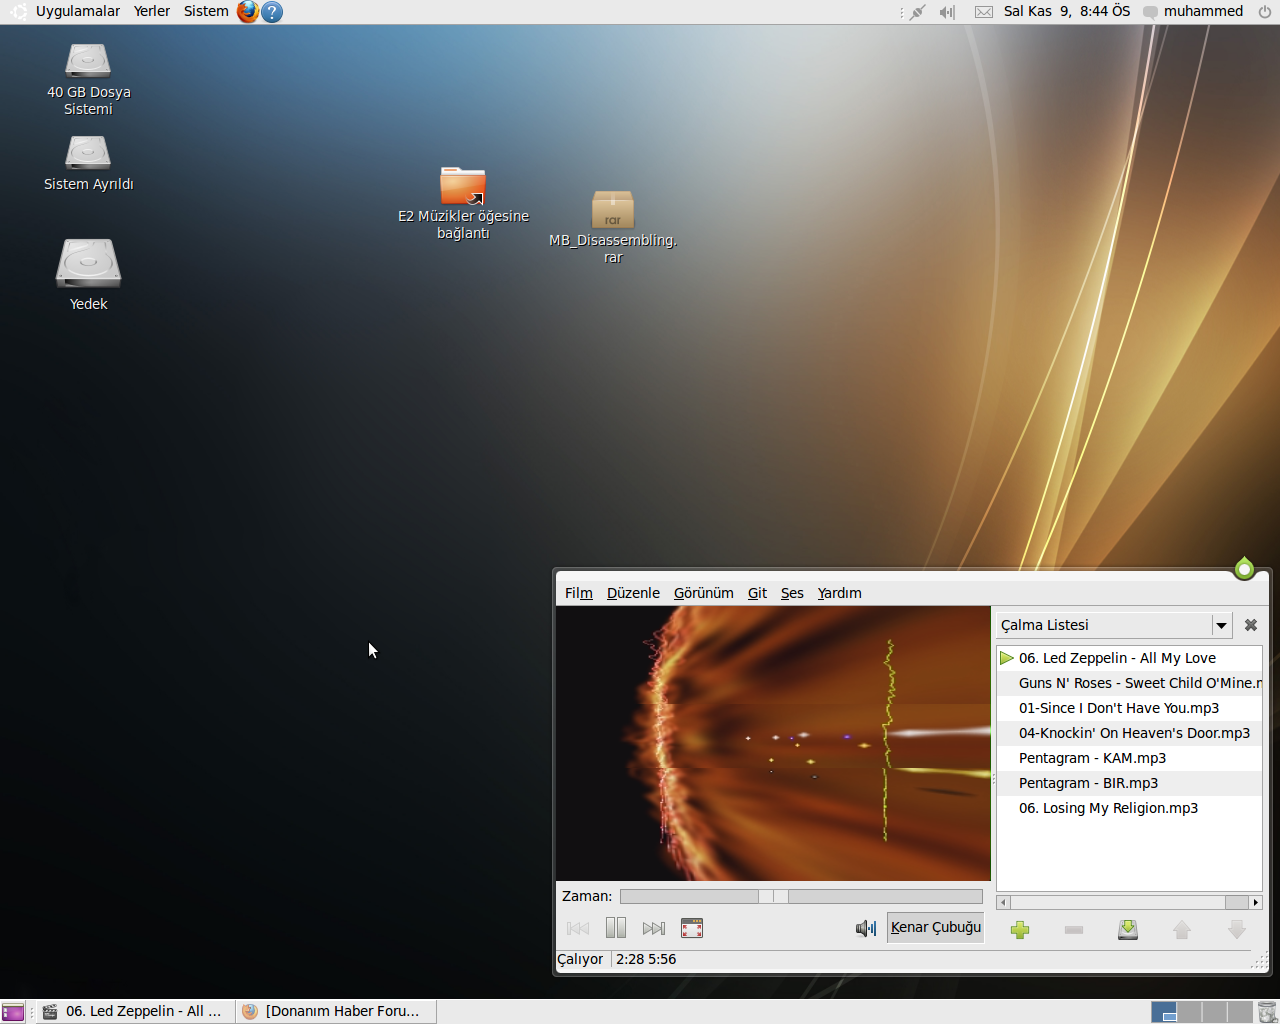This screenshot has width=1280, height=1024.
Task: Close the Çalma Listesi sidebar
Action: [1251, 625]
